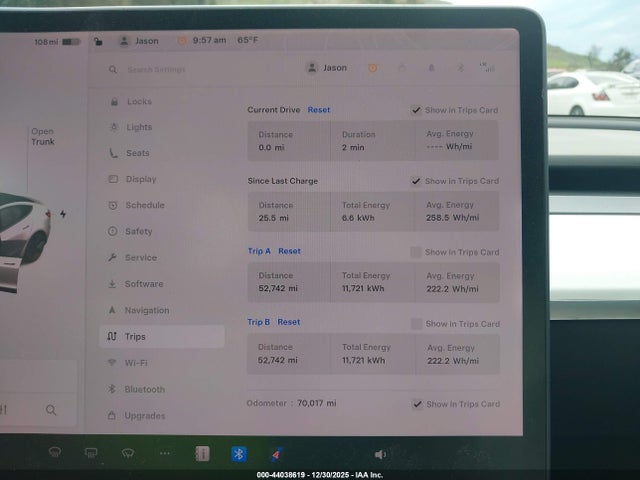Viewport: 640px width, 480px height.
Task: Tap Since Last Charge distance 25.5 mi
Action: 273,218
